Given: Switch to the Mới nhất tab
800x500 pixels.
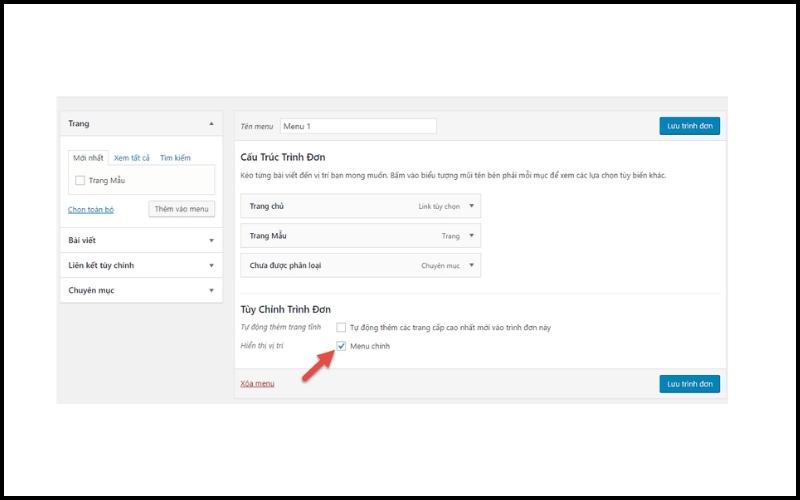Looking at the screenshot, I should point(87,158).
